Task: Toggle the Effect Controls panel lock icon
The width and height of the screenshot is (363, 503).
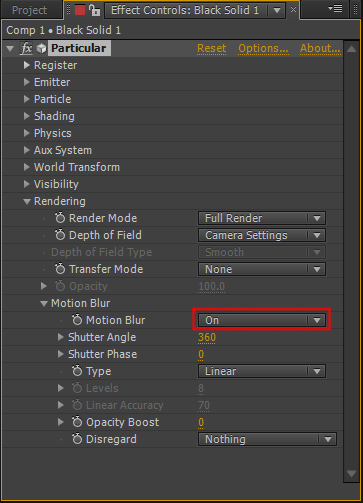Action: pos(95,10)
